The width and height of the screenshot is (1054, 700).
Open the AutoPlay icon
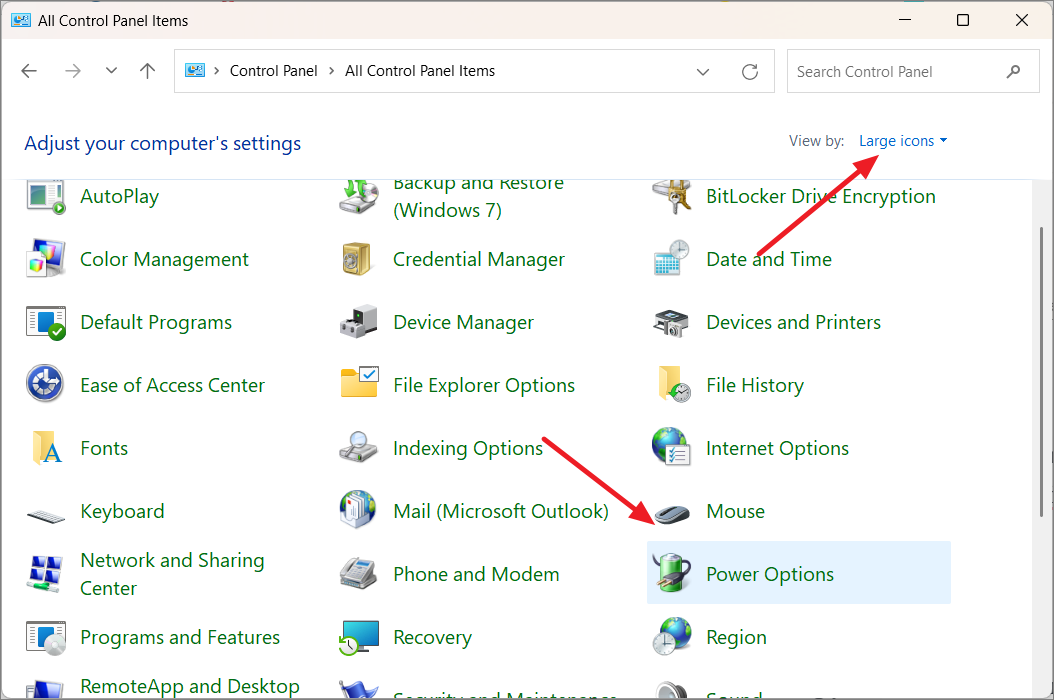(46, 197)
